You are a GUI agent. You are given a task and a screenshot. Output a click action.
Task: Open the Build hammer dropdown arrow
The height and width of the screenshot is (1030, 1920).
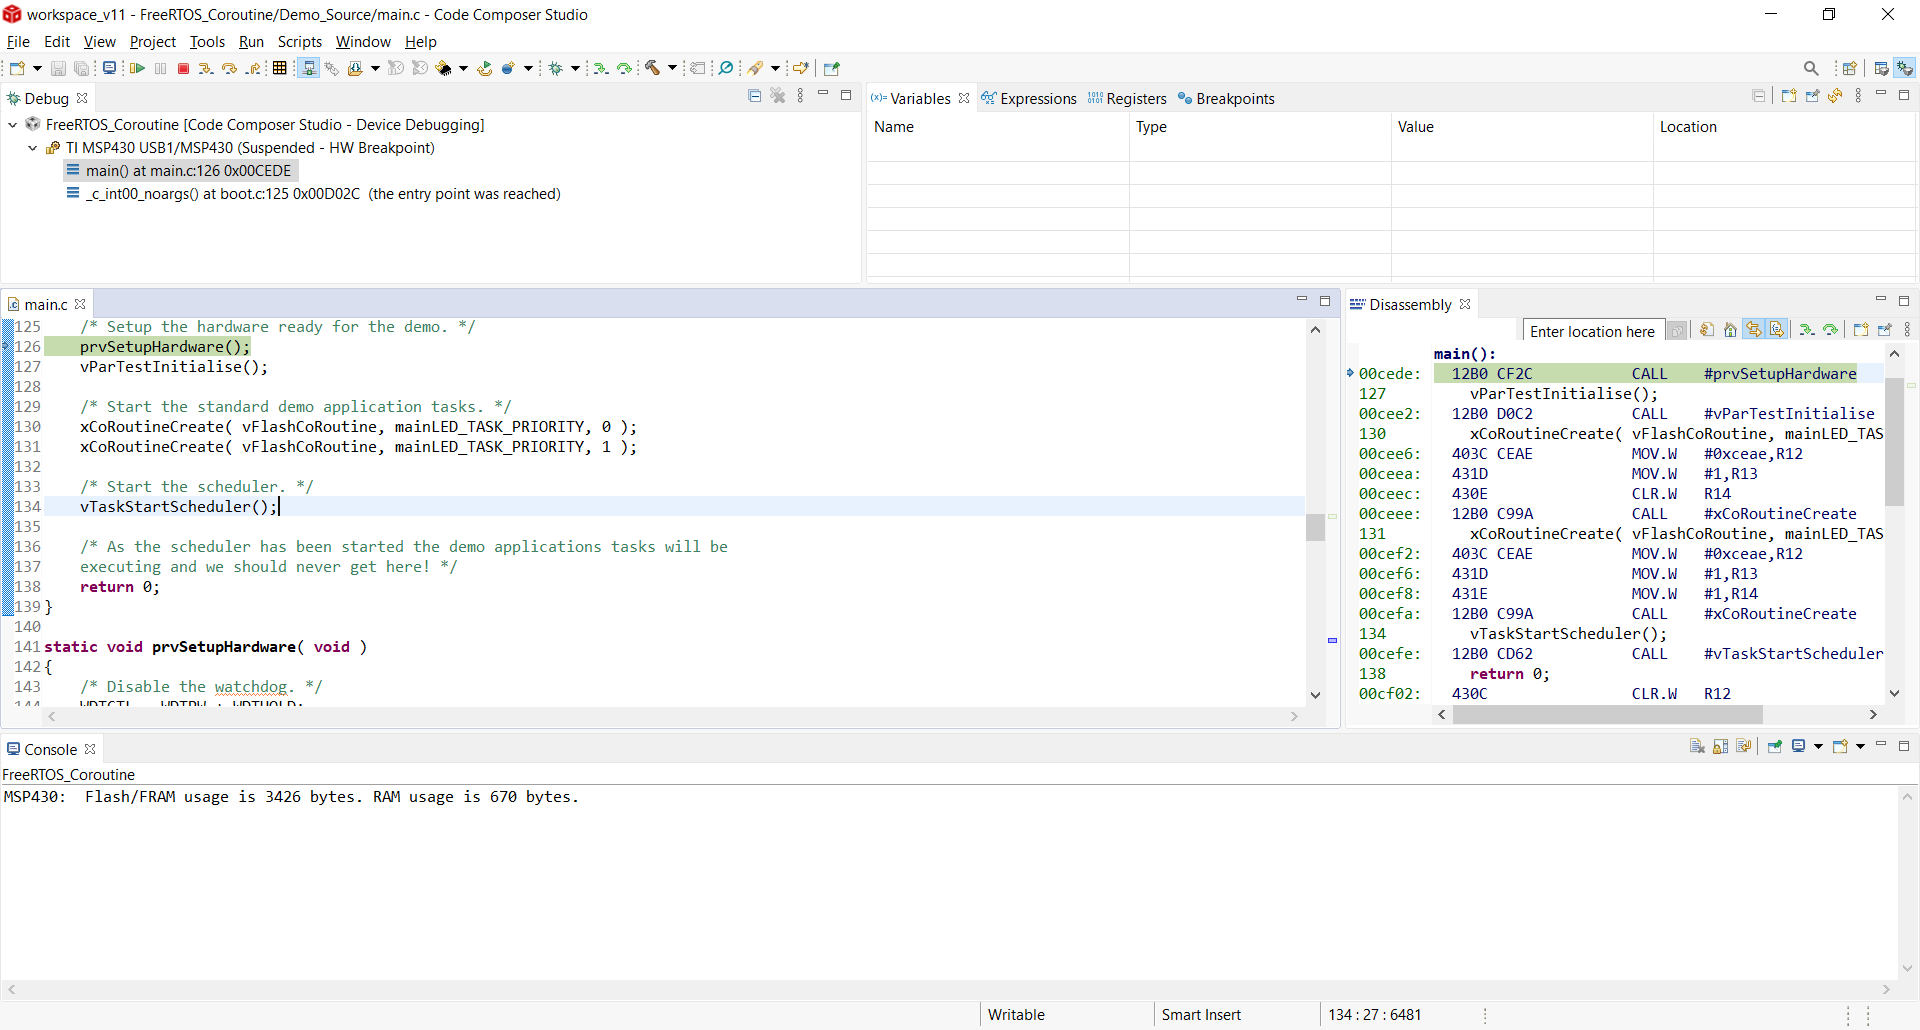[672, 68]
